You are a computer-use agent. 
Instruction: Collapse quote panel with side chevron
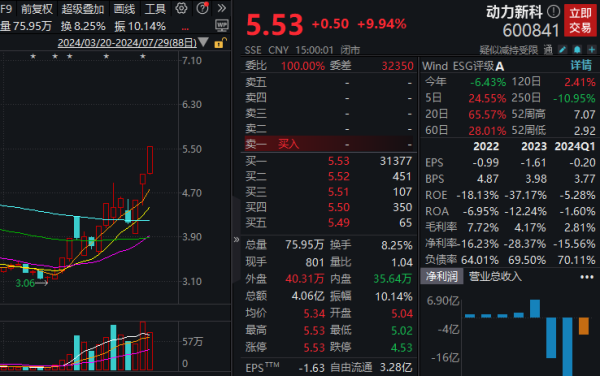(236, 240)
